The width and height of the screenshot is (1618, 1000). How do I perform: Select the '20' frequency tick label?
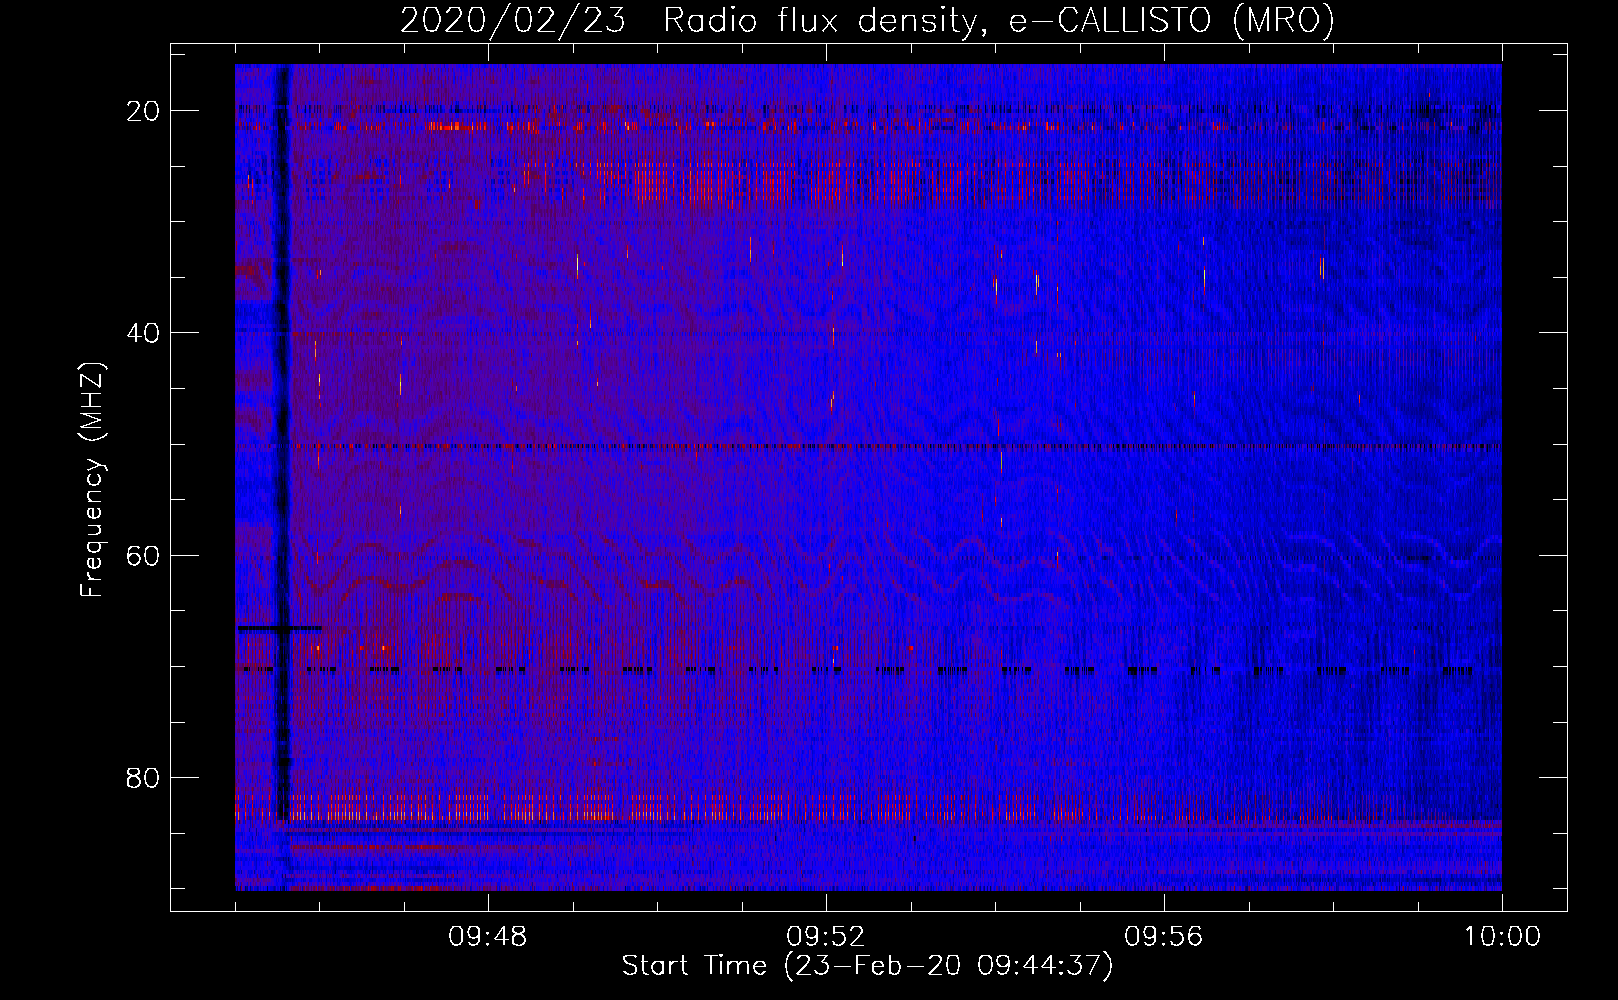click(x=144, y=111)
